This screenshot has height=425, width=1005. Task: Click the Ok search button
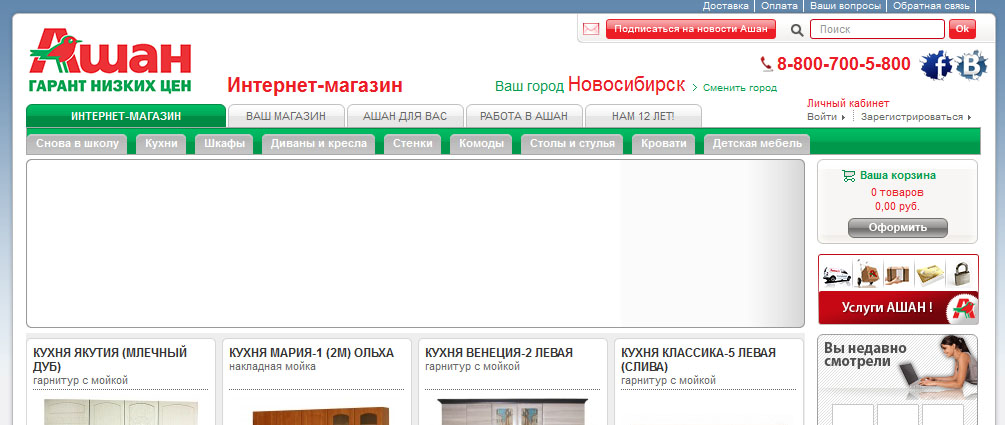tap(962, 29)
